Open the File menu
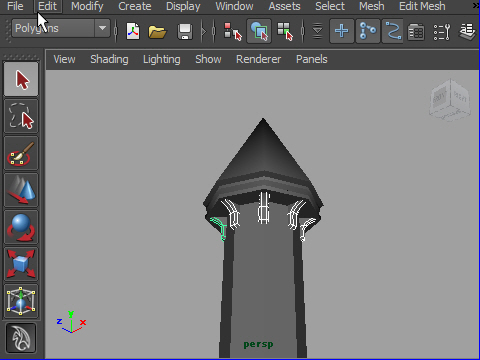This screenshot has height=360, width=480. coord(15,6)
